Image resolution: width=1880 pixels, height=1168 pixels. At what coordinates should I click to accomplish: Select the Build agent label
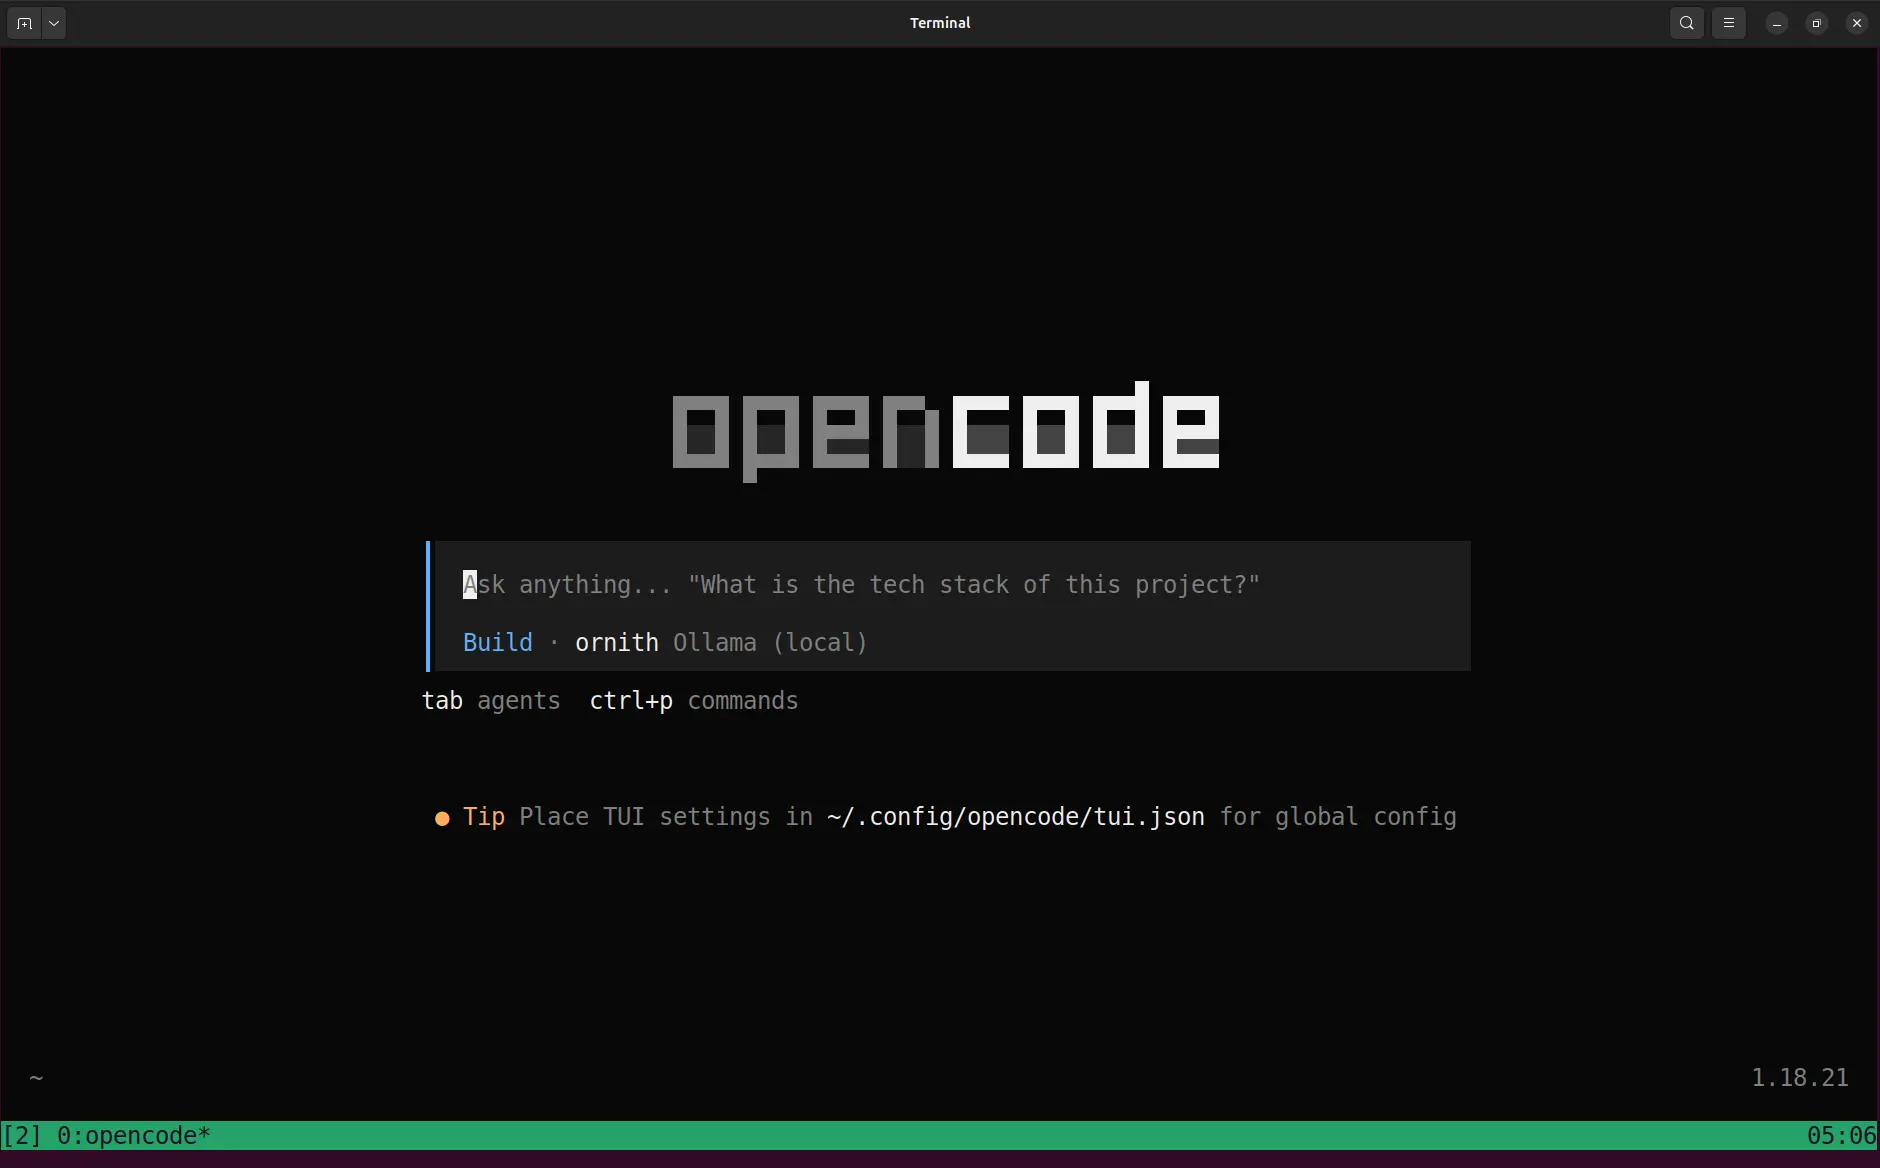498,642
